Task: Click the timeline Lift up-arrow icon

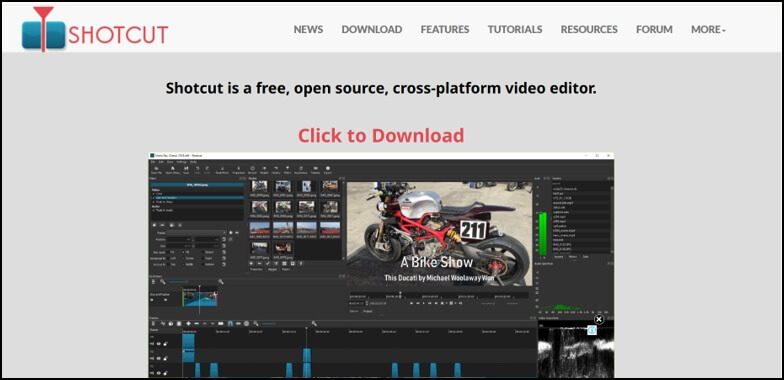Action: point(204,324)
